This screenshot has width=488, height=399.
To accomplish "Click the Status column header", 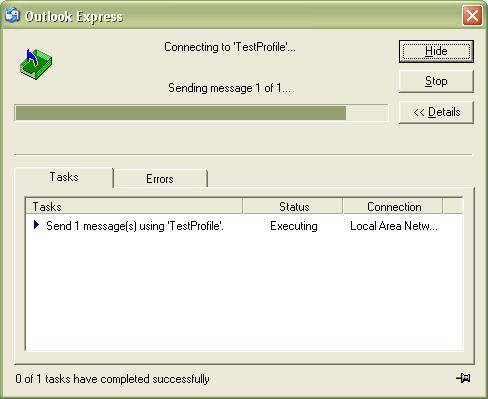I will [x=293, y=207].
